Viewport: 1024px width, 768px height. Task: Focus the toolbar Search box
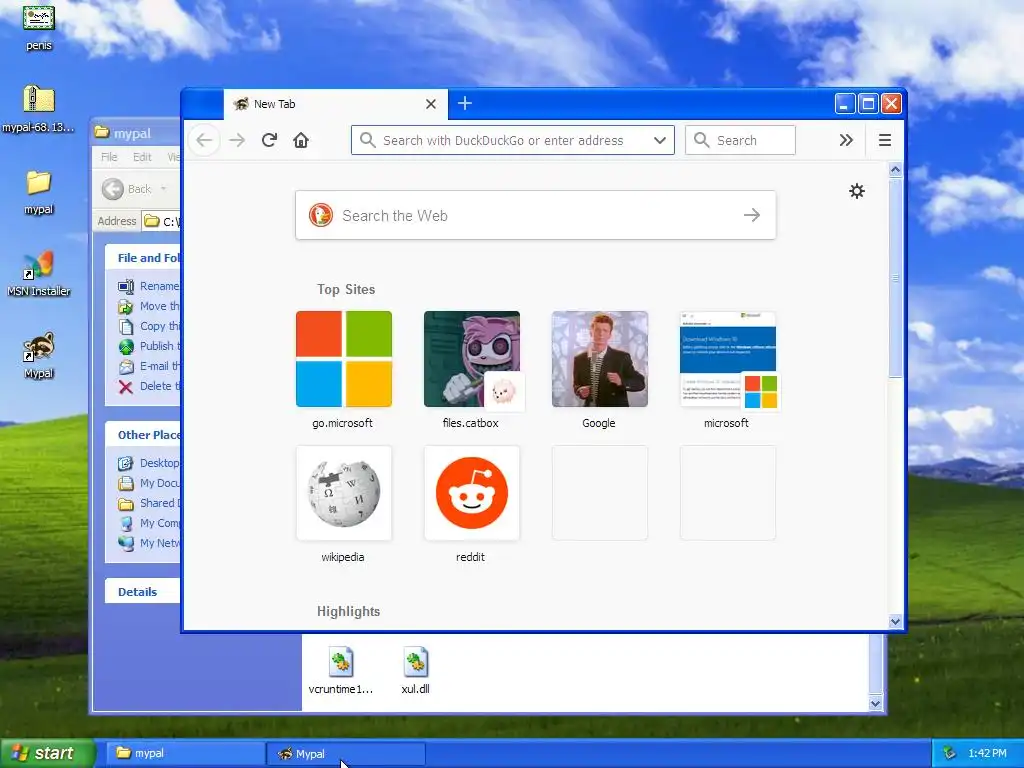740,140
